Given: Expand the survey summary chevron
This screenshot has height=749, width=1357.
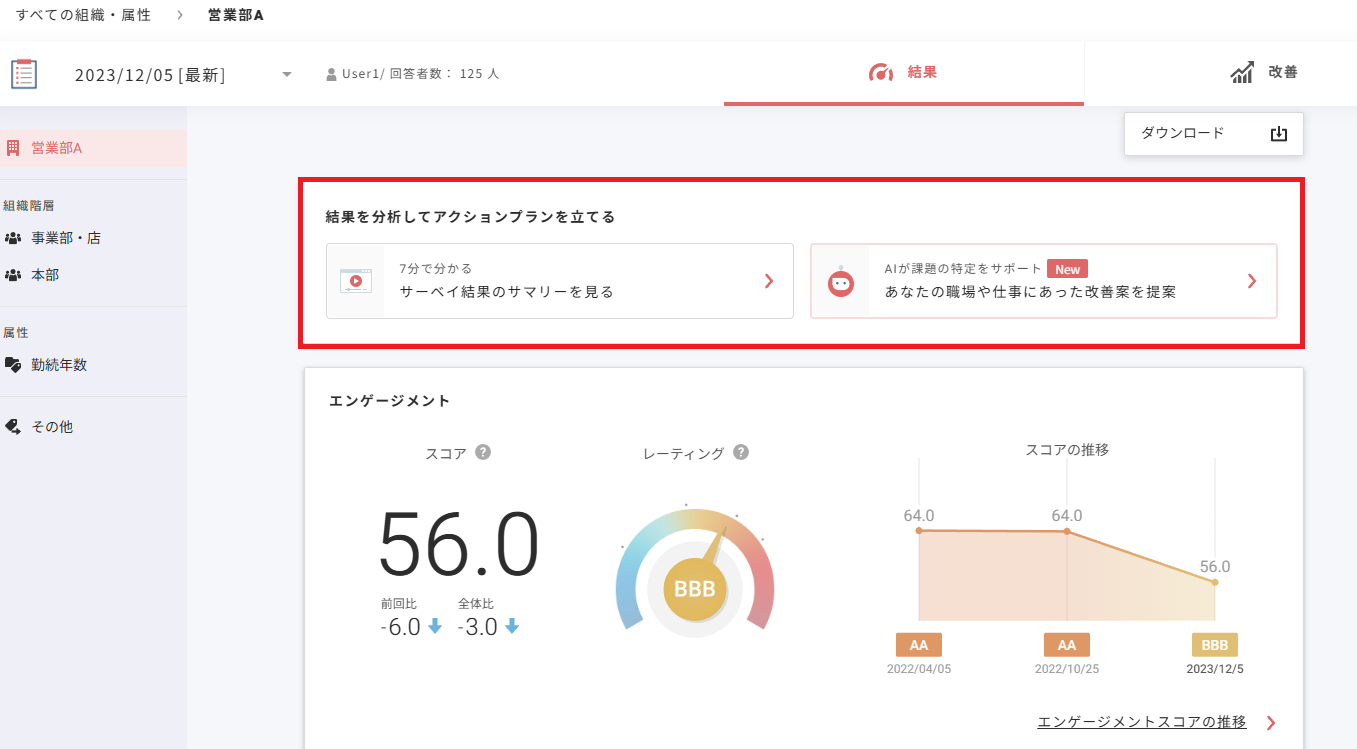Looking at the screenshot, I should coord(769,281).
